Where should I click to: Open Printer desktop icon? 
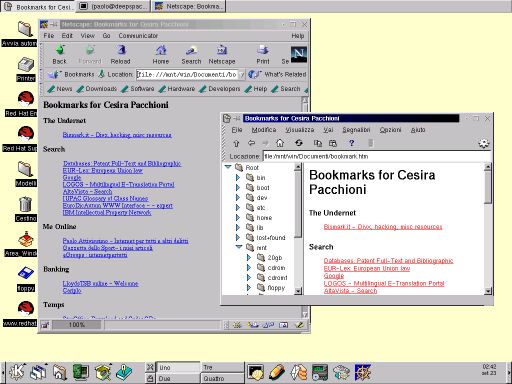[26, 69]
